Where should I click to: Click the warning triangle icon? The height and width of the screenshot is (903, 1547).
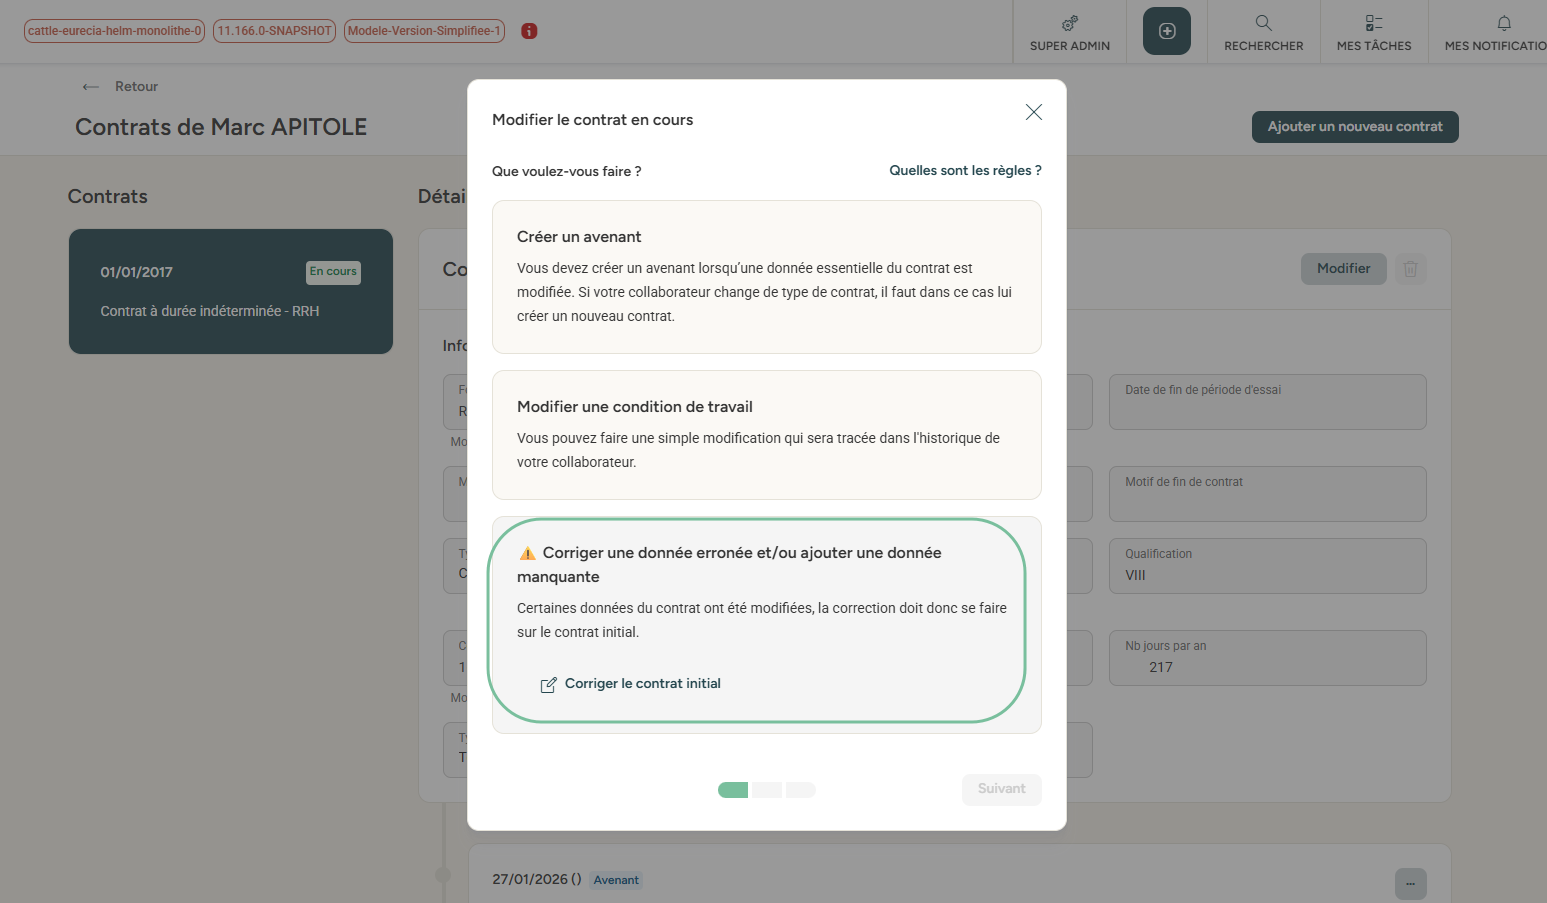pos(527,554)
